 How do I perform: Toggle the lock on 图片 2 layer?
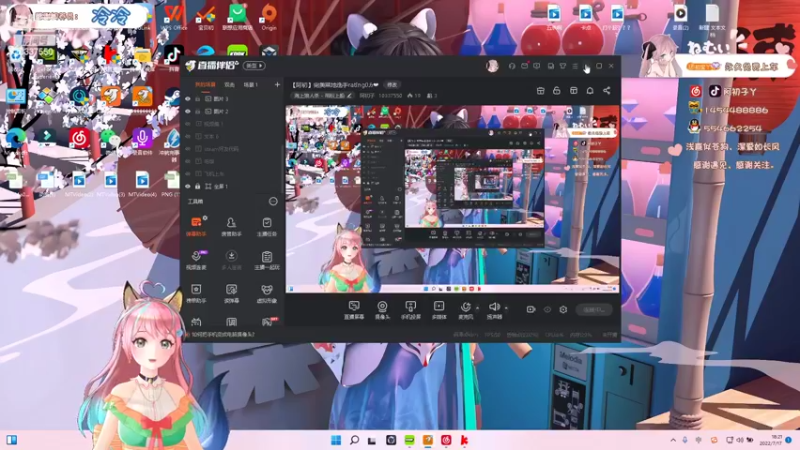pos(197,111)
